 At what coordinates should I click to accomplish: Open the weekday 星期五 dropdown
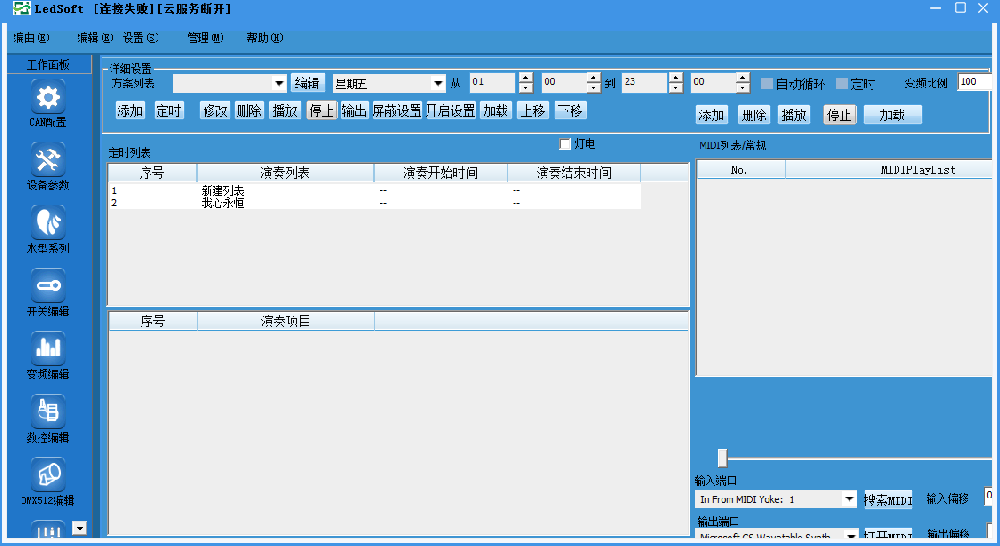click(x=437, y=84)
